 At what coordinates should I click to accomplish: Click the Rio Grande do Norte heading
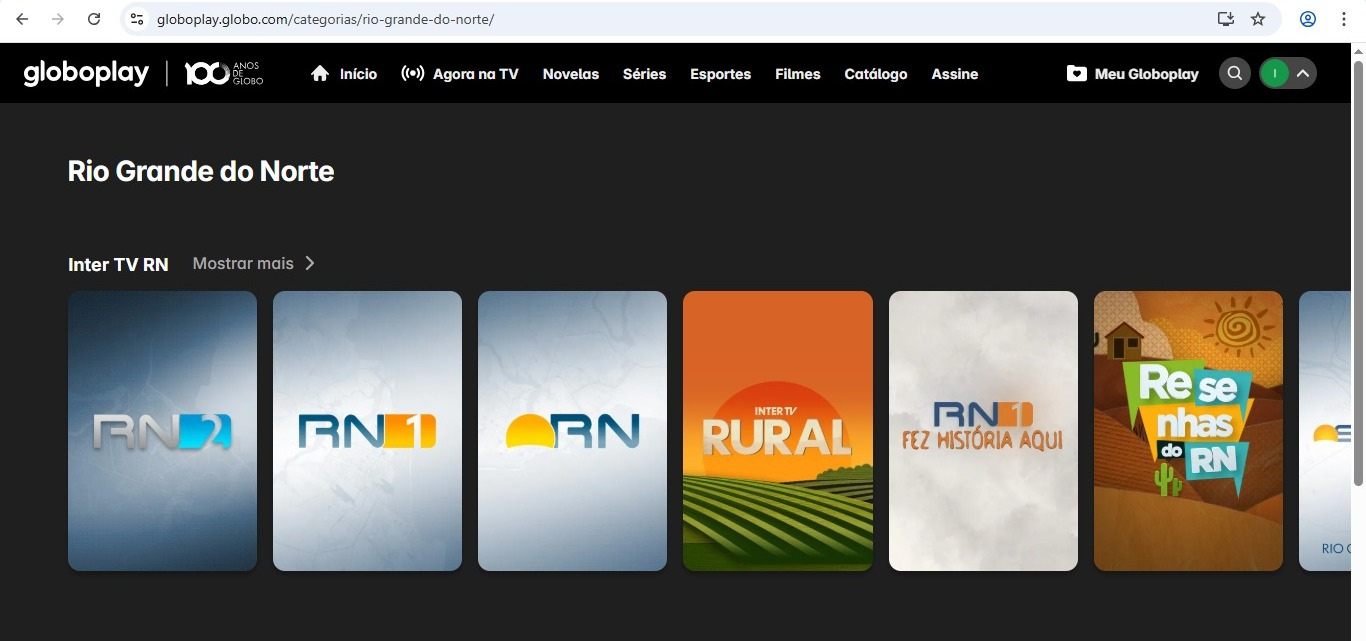coord(201,172)
